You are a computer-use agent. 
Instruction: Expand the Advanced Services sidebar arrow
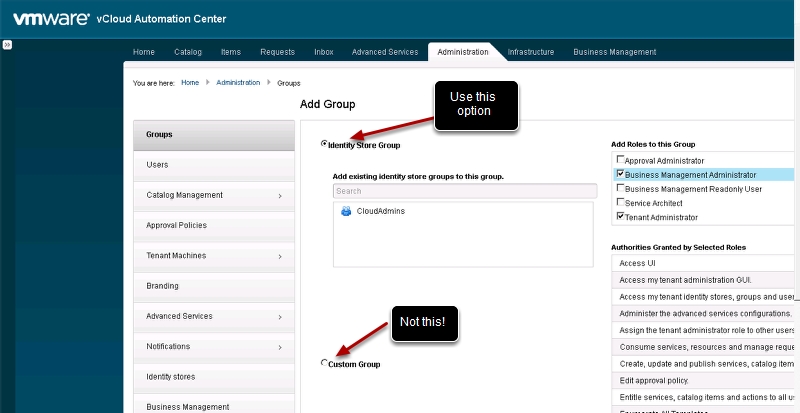pyautogui.click(x=280, y=317)
